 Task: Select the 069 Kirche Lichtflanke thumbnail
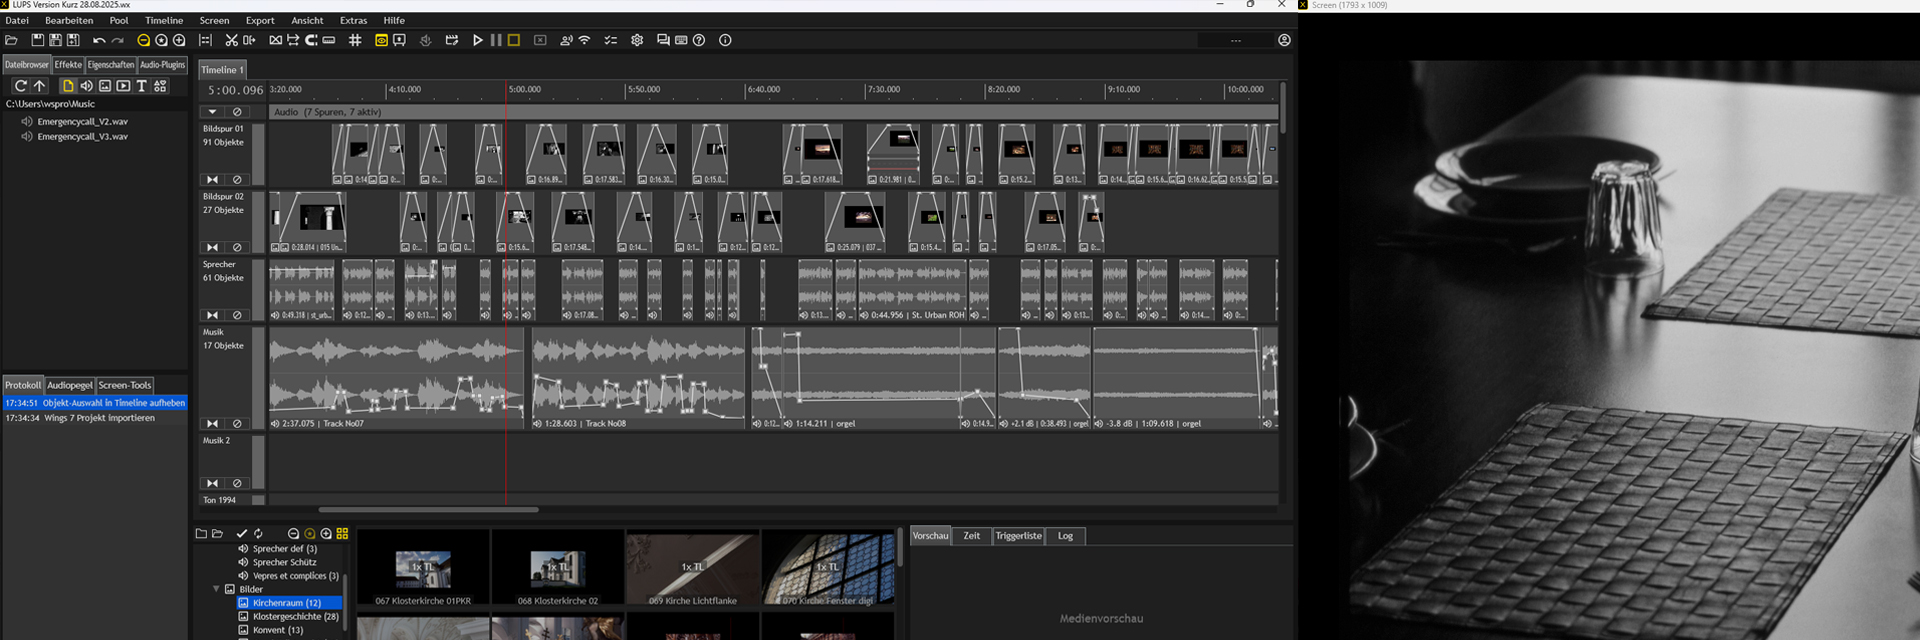pyautogui.click(x=693, y=568)
